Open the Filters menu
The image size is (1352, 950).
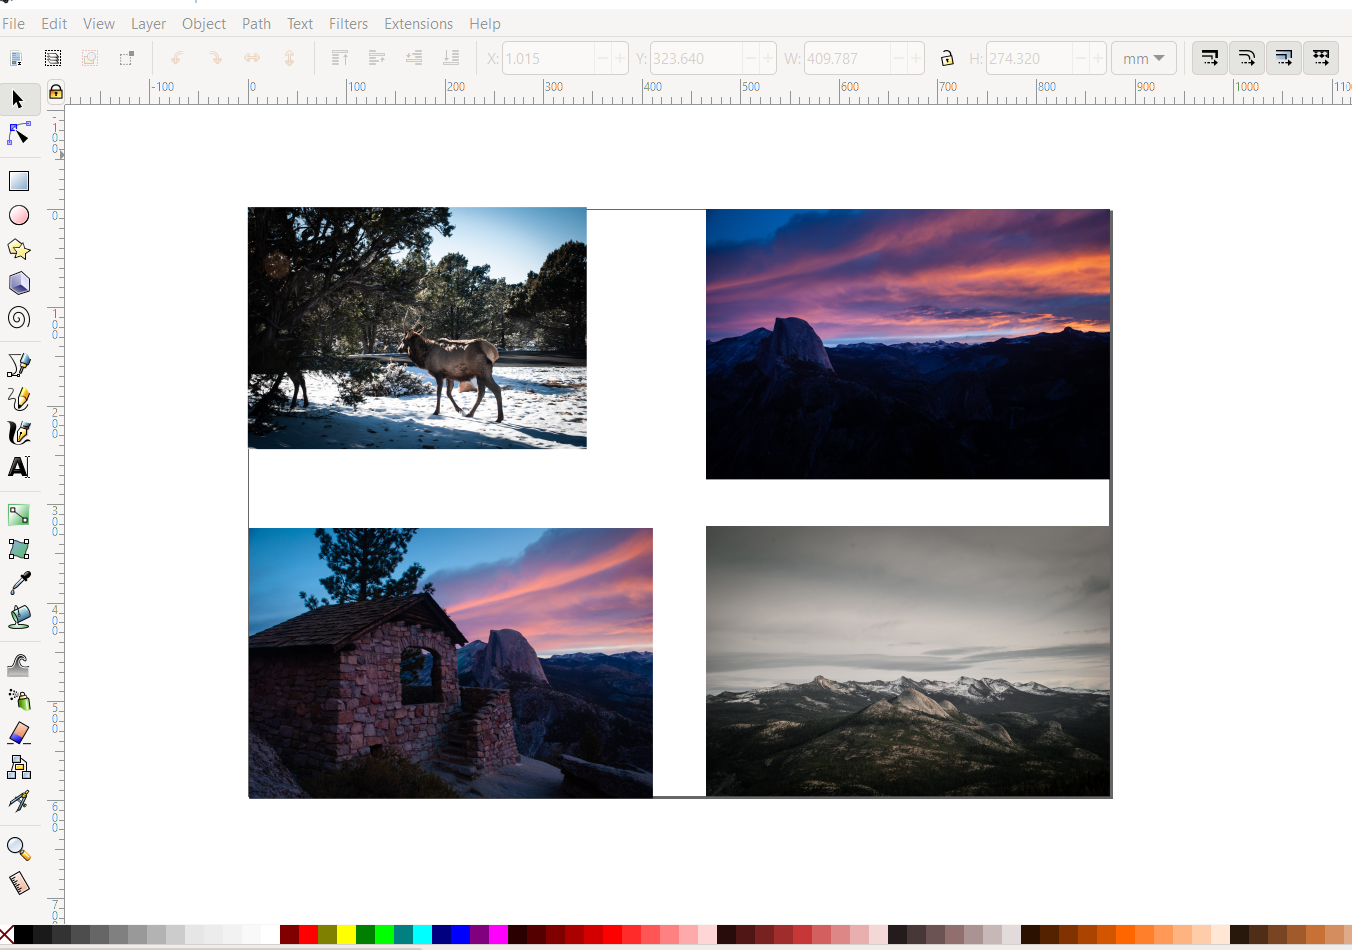pos(348,23)
